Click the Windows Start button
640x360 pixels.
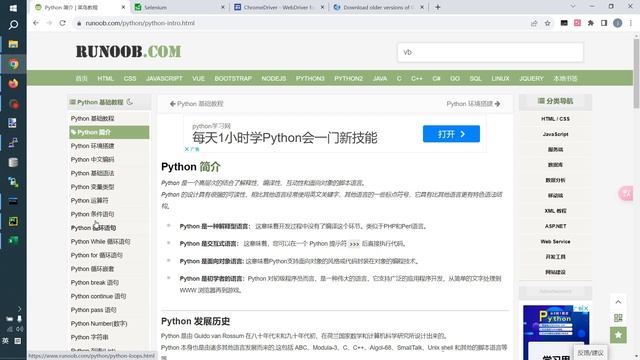[13, 7]
